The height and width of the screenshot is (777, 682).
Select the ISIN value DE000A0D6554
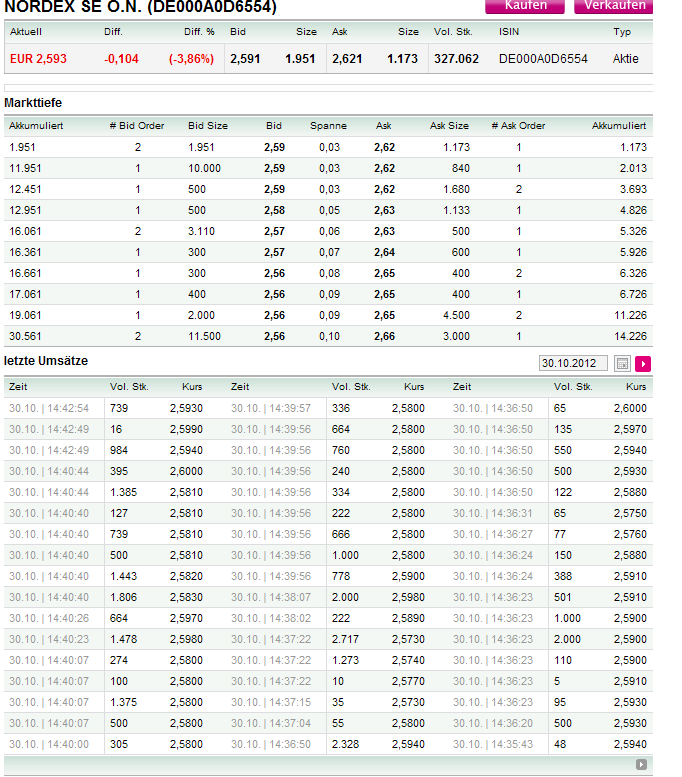(543, 59)
